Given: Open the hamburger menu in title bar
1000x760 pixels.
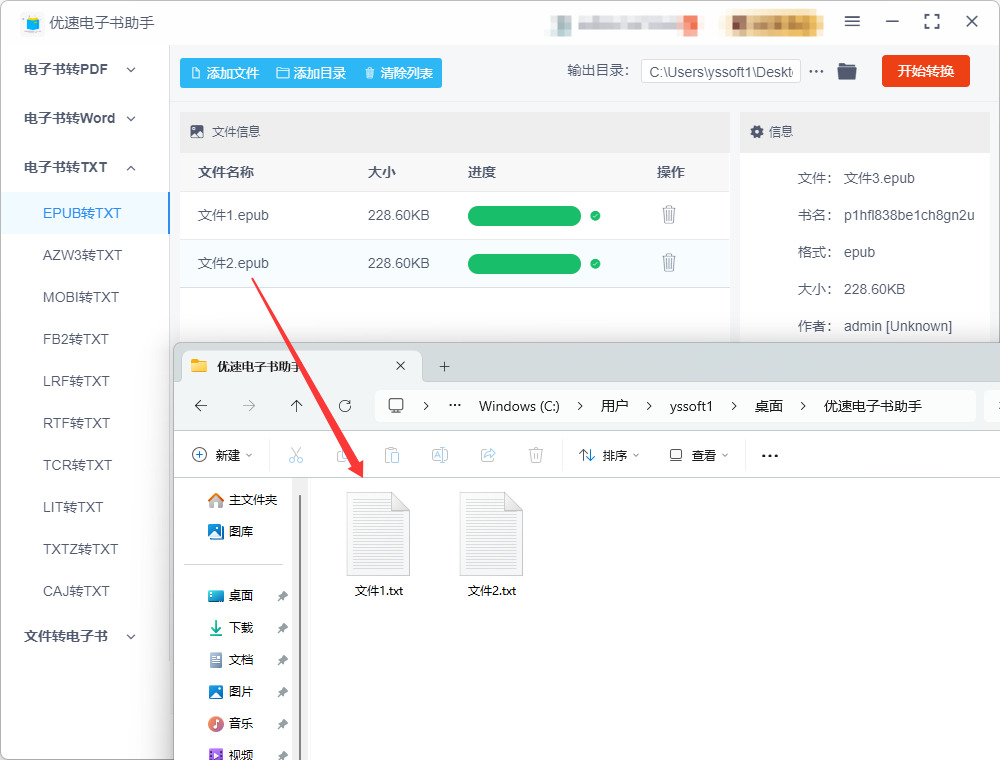Looking at the screenshot, I should pos(852,22).
